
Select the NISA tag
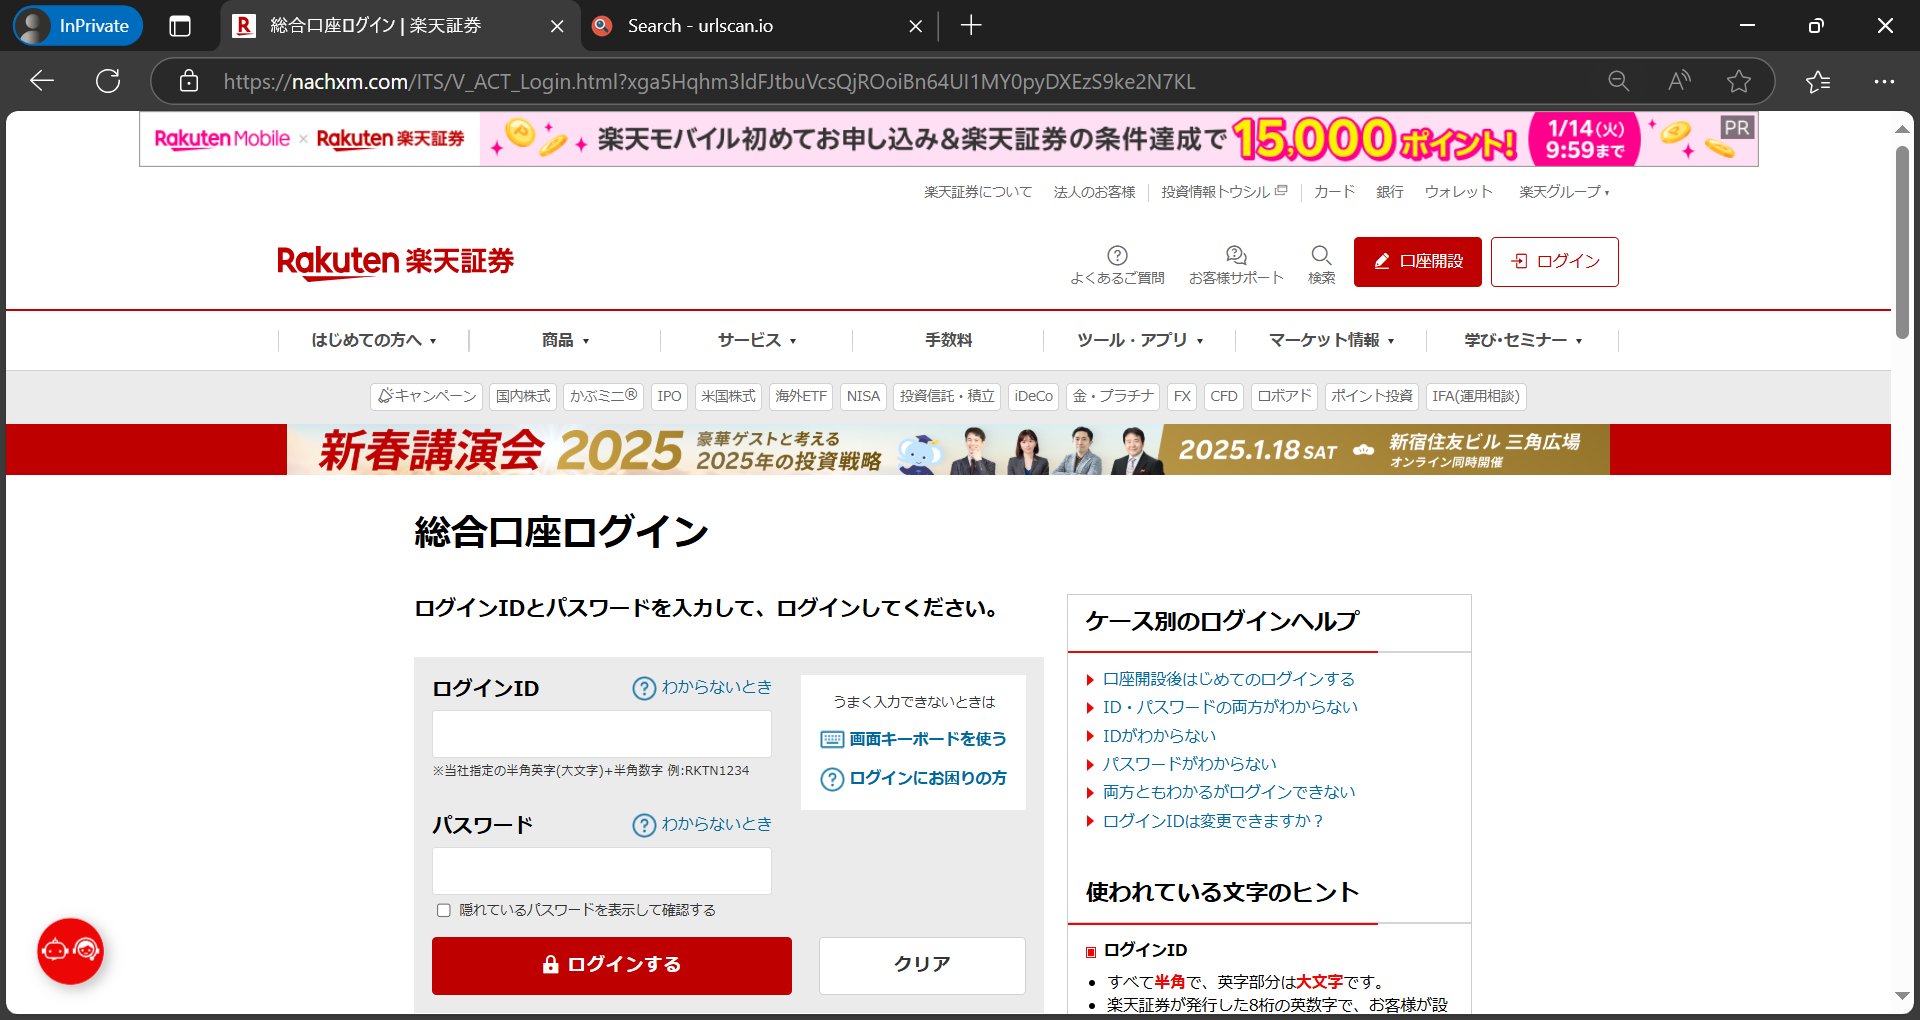pos(863,396)
